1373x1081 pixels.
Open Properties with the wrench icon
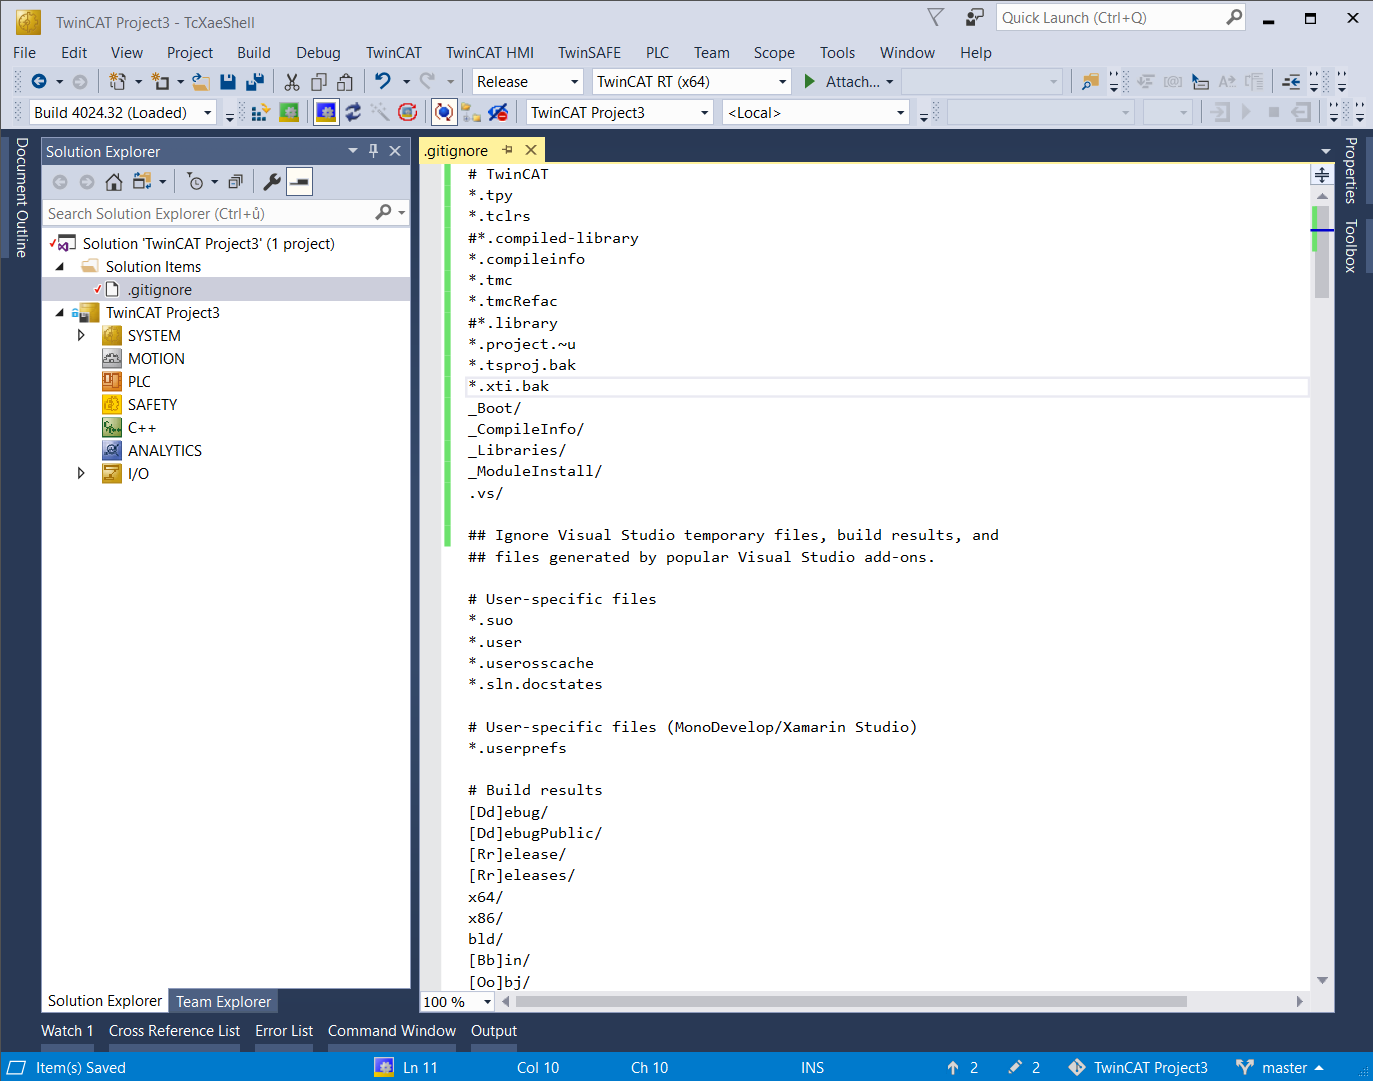tap(271, 182)
